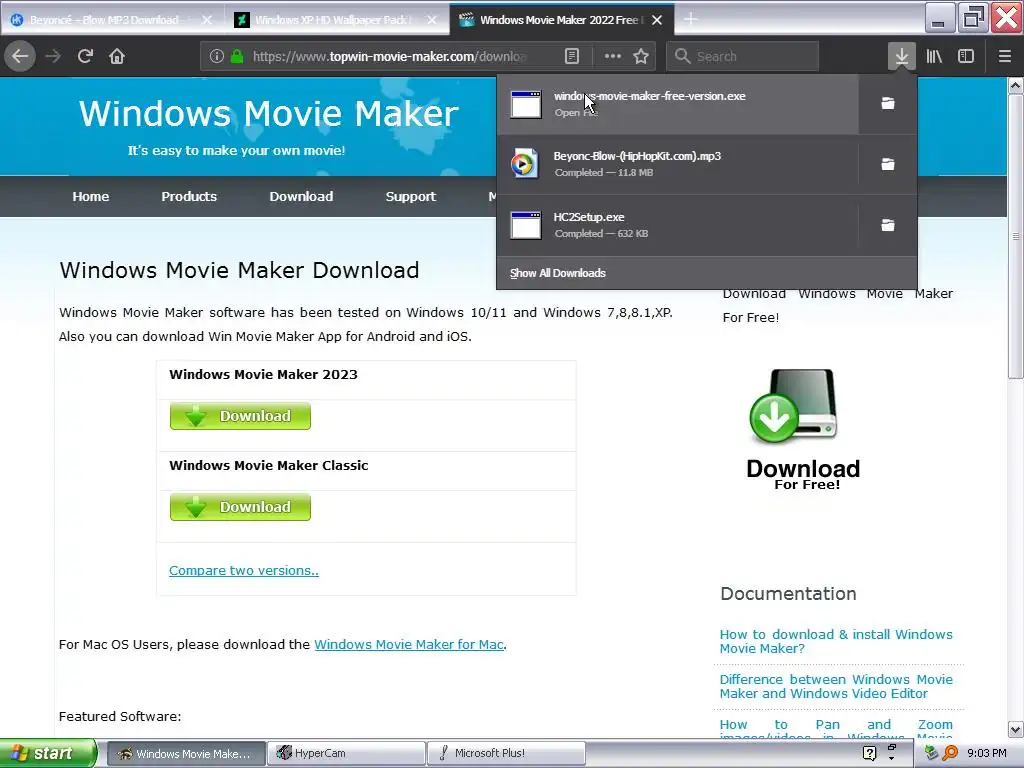Viewport: 1024px width, 768px height.
Task: Click the page scrollbar down arrow
Action: coord(1016,729)
